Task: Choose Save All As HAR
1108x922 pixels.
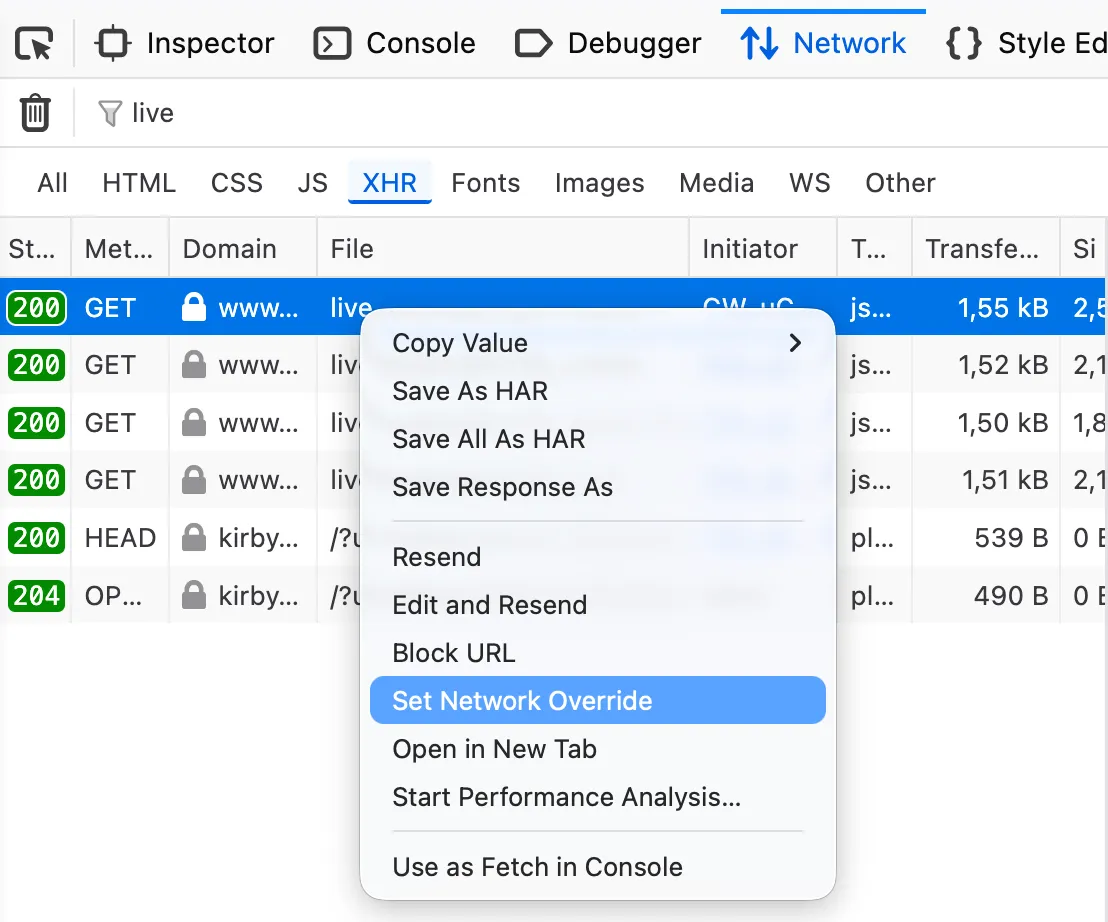Action: point(598,439)
